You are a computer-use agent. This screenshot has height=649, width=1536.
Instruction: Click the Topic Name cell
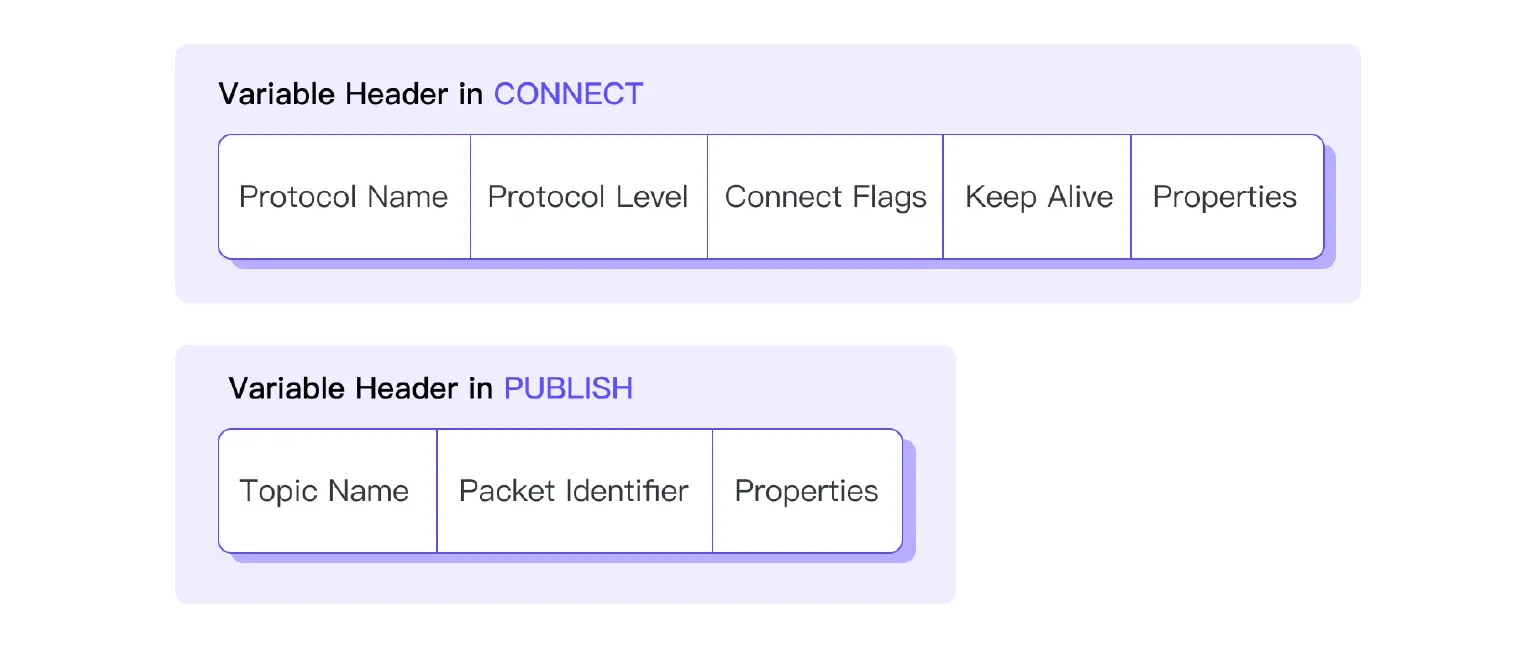[x=324, y=491]
